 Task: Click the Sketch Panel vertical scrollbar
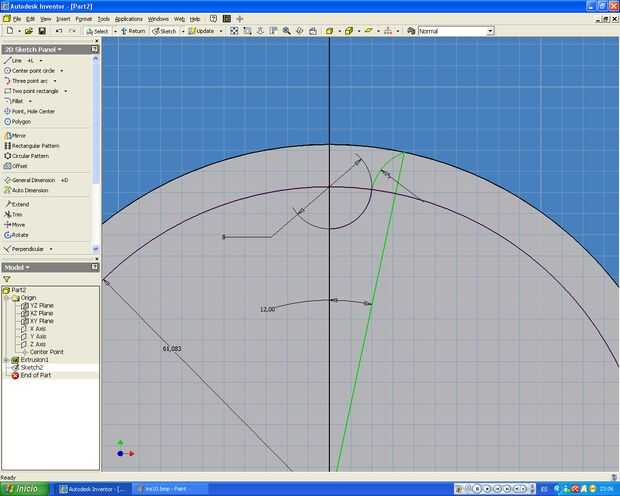pos(95,154)
